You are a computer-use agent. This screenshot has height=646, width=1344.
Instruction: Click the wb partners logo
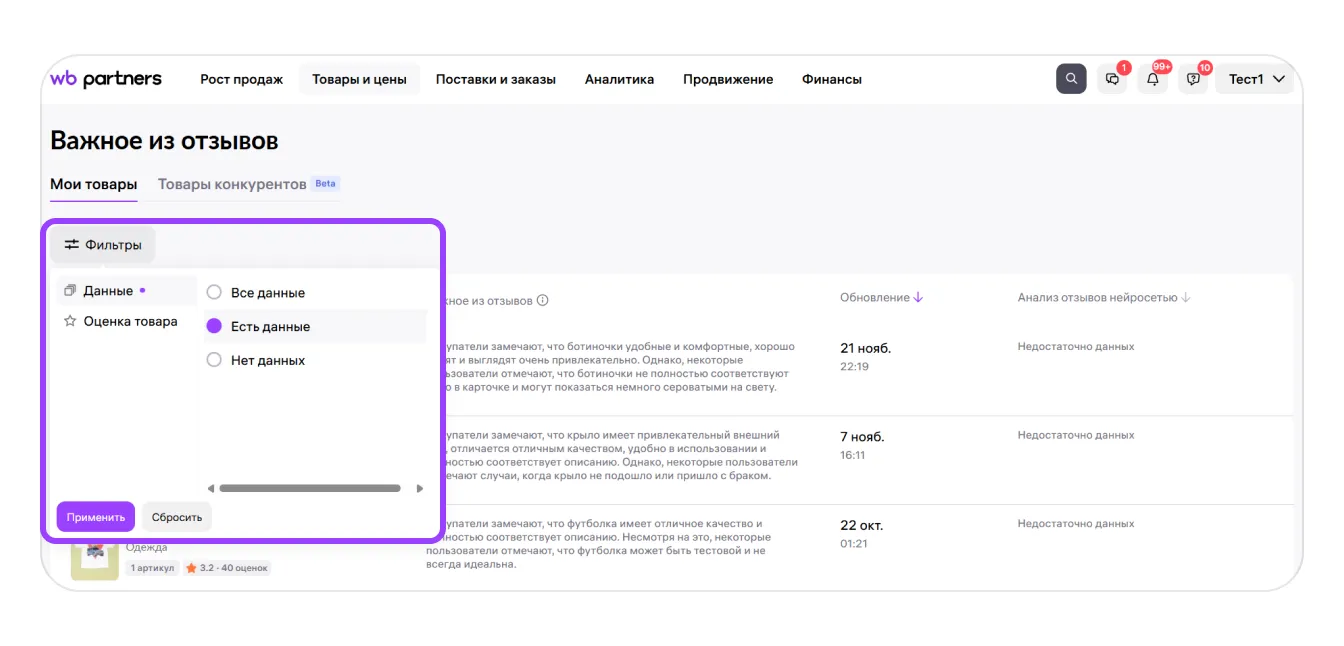[106, 79]
